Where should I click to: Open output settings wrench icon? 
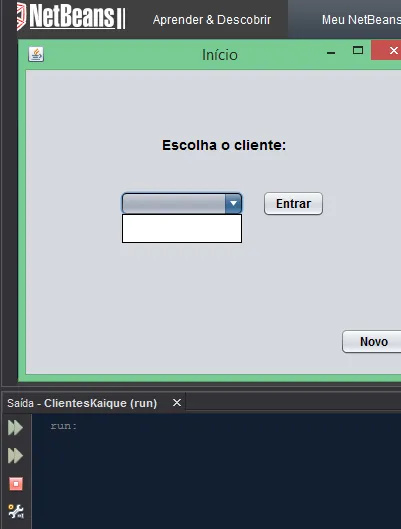pyautogui.click(x=16, y=511)
